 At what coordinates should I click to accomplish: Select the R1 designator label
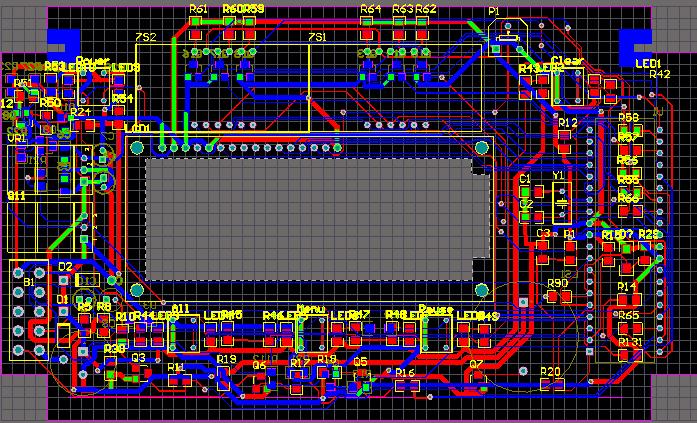point(569,233)
